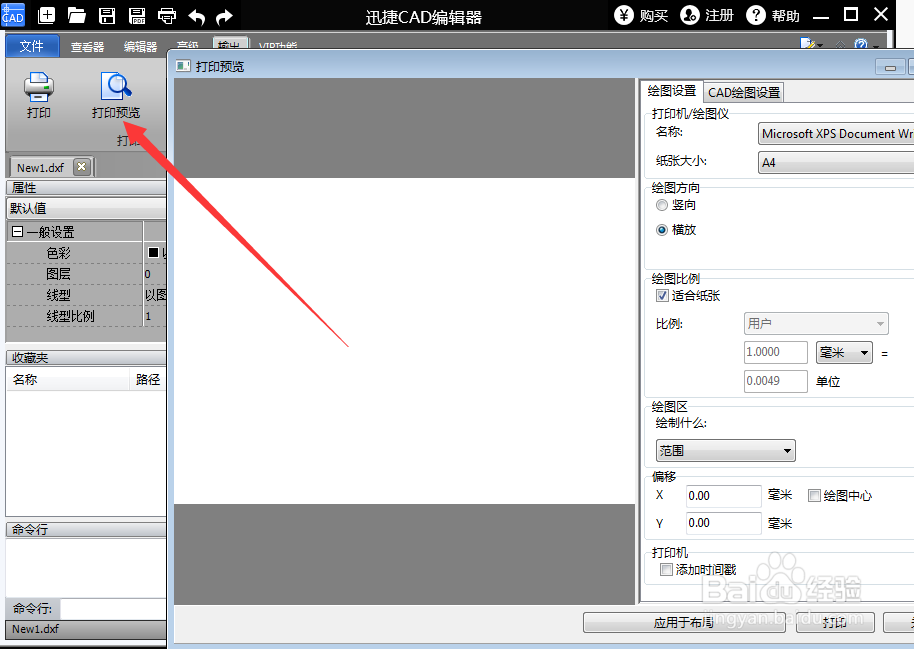Save the drawing with the floppy disk icon

click(107, 15)
